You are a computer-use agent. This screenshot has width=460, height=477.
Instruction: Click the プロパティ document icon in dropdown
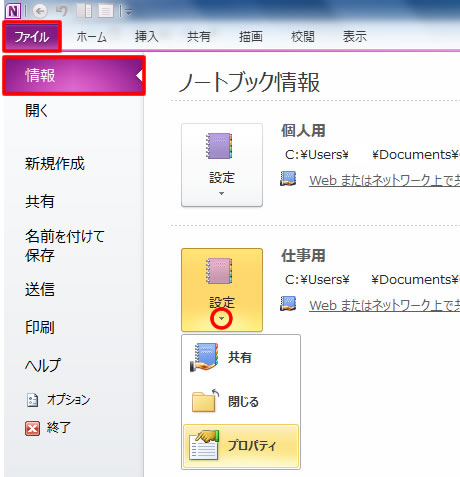pos(204,445)
